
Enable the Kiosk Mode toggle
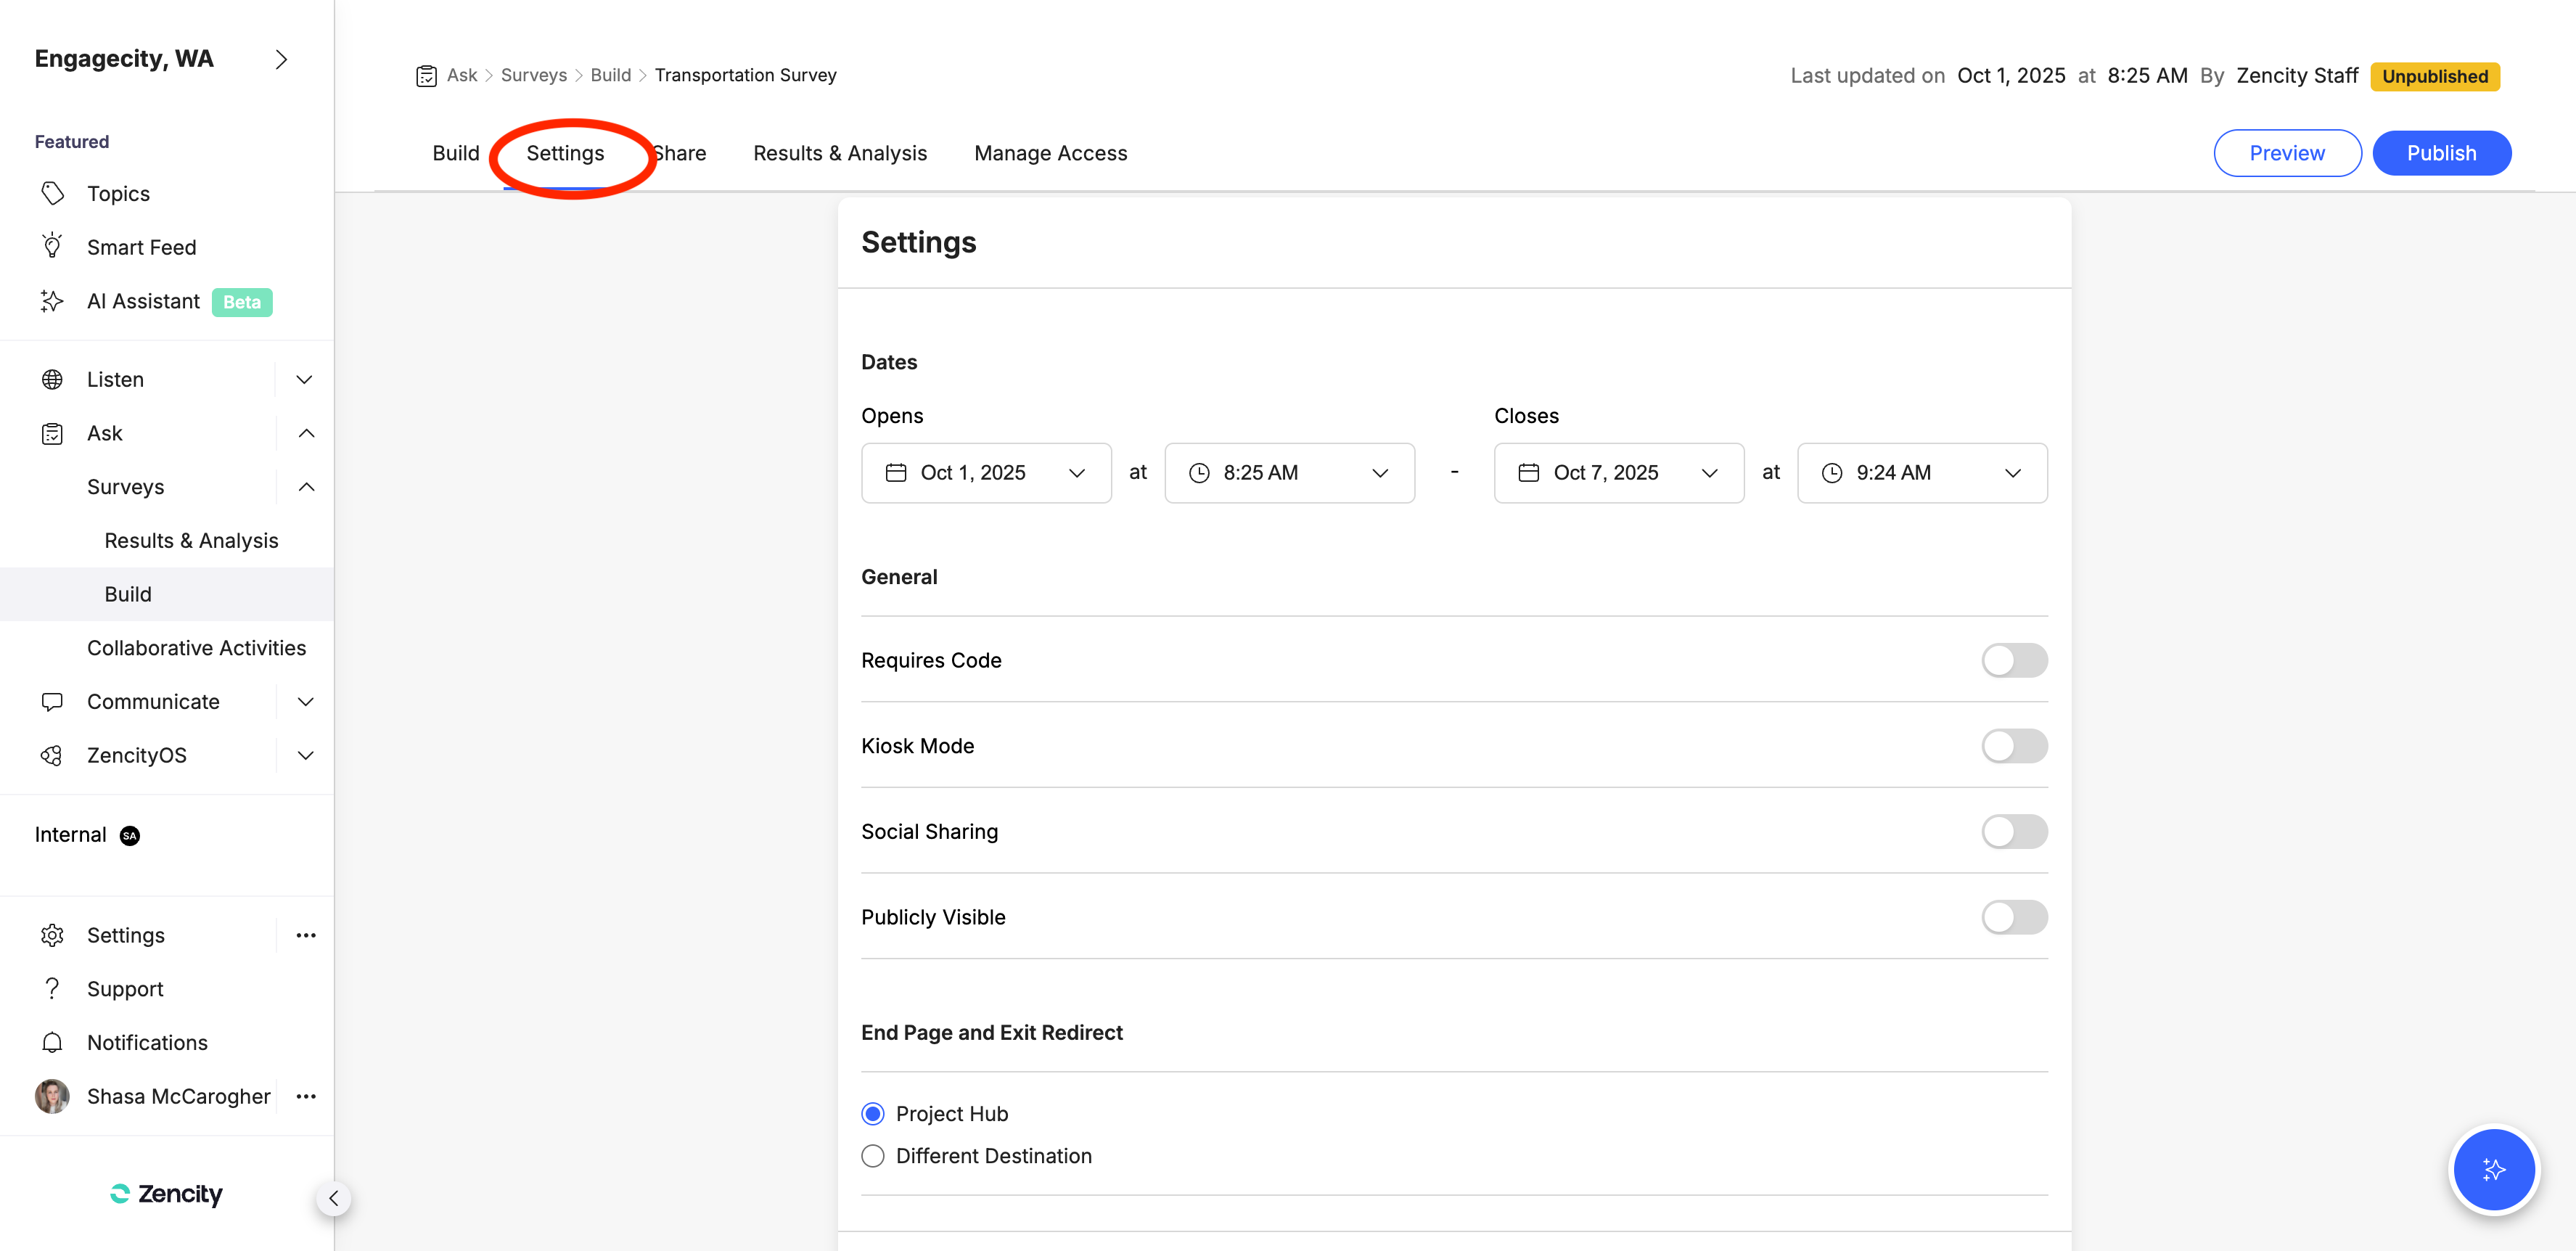(2014, 745)
